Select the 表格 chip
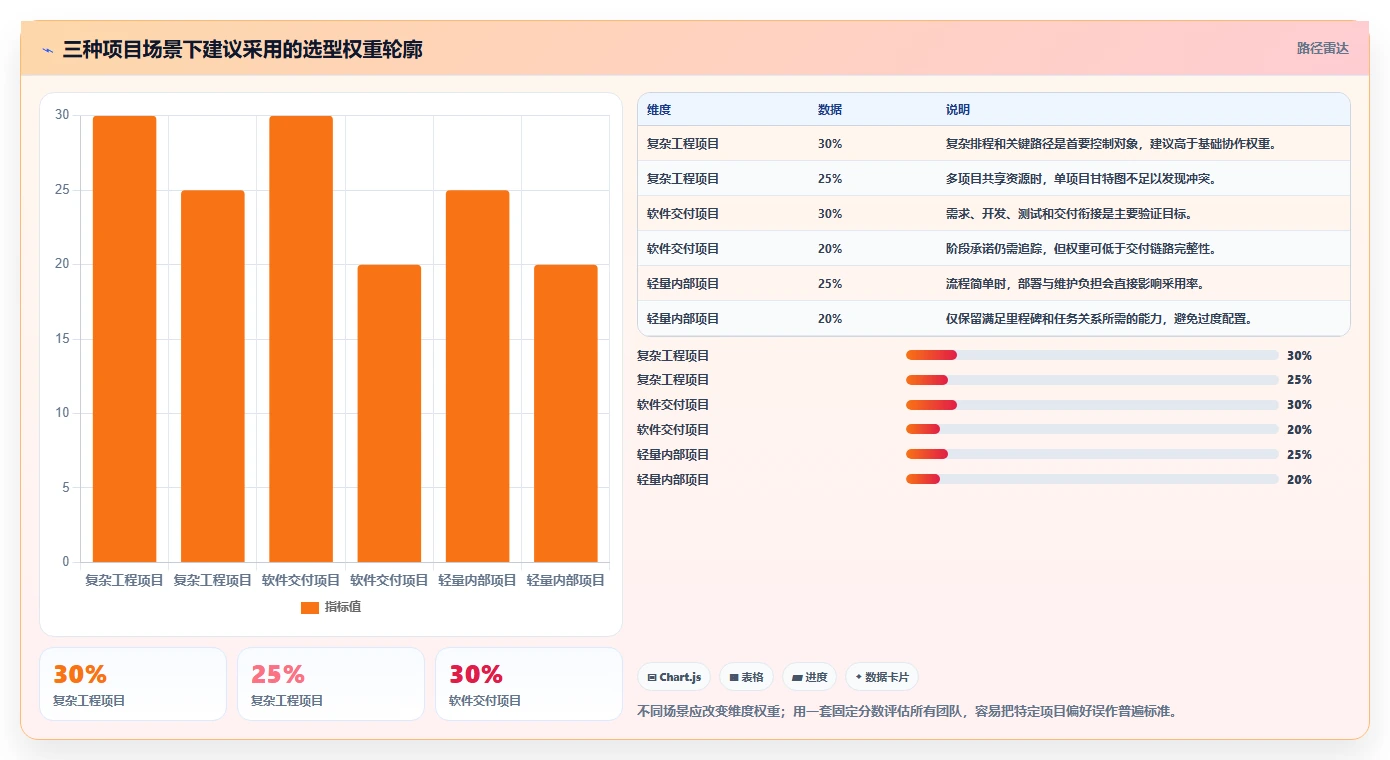The image size is (1390, 760). [x=746, y=677]
